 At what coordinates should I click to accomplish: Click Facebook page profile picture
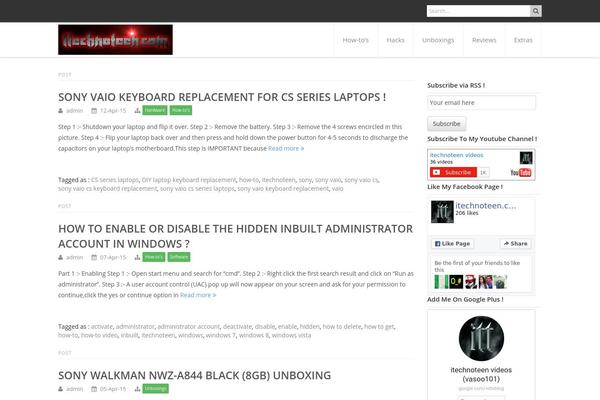point(442,212)
